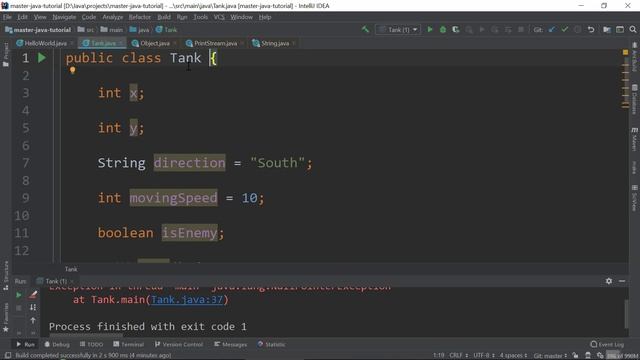This screenshot has height=360, width=640.
Task: Open the 4 spaces indent selector
Action: click(x=513, y=356)
